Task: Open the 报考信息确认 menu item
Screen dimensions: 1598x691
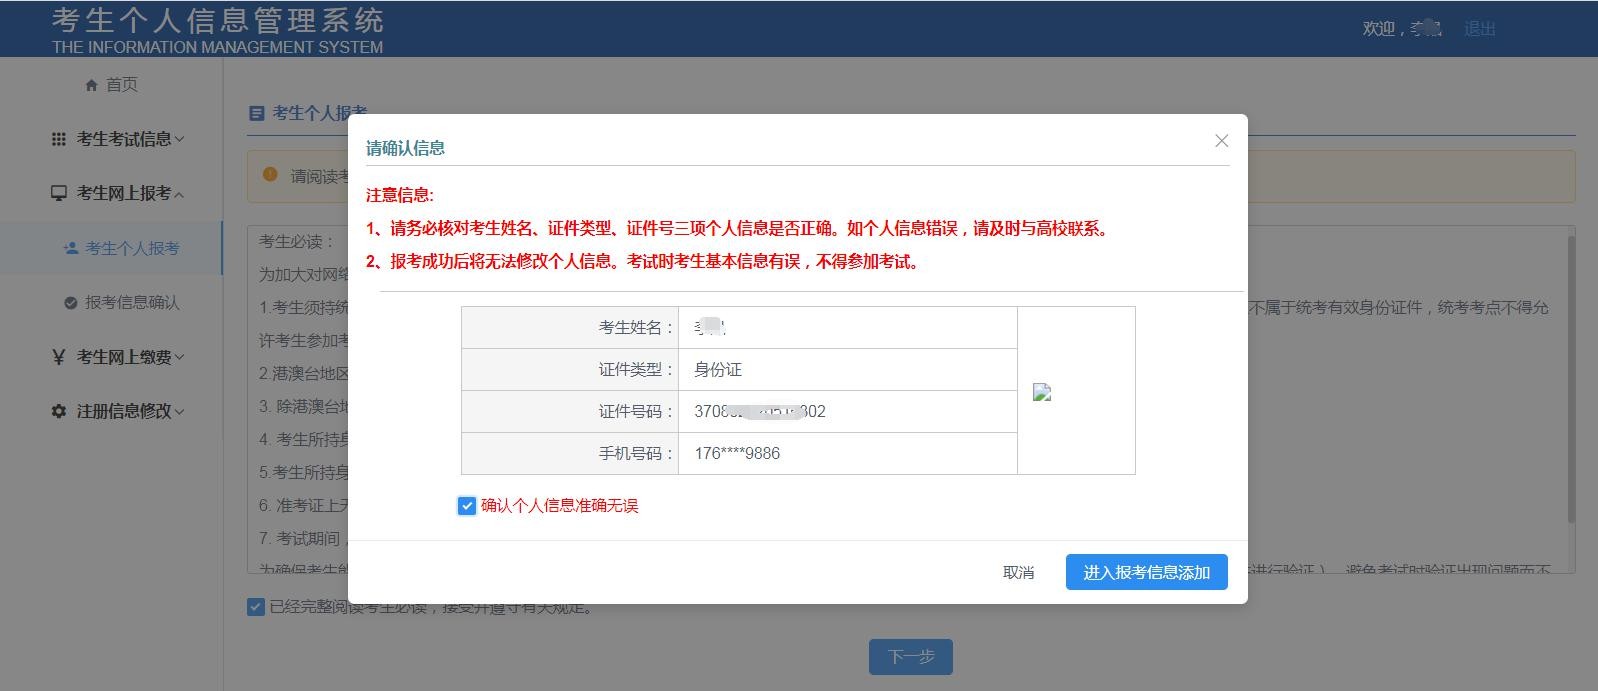Action: [132, 303]
